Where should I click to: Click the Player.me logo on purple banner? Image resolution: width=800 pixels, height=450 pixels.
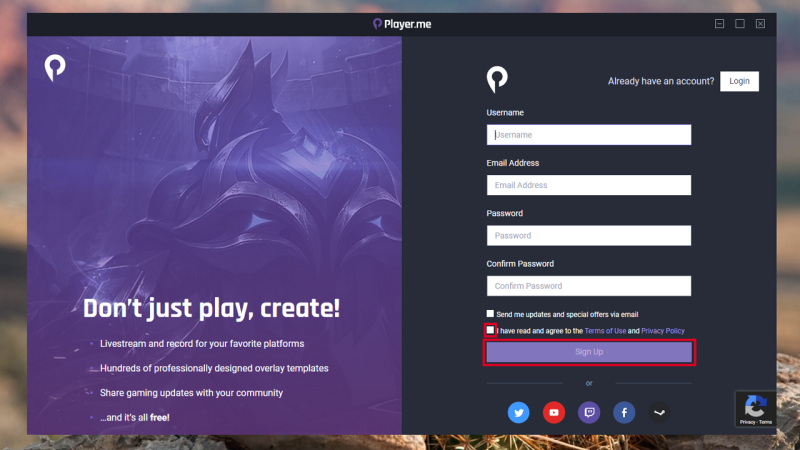point(55,68)
